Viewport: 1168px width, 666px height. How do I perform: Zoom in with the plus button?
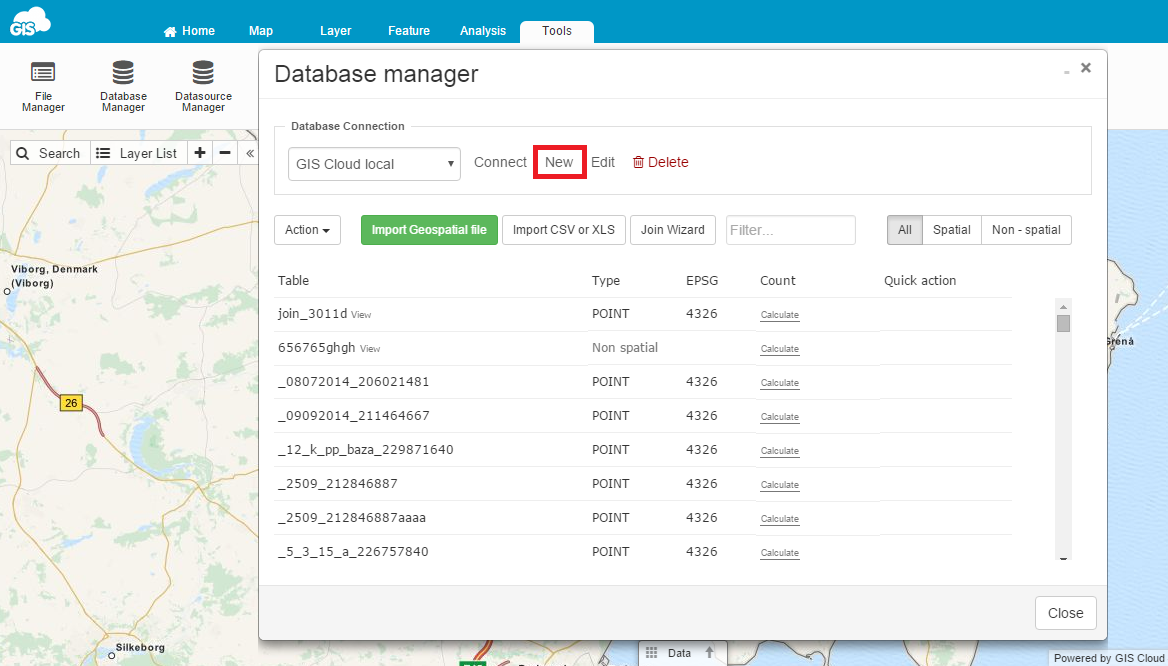pyautogui.click(x=200, y=153)
